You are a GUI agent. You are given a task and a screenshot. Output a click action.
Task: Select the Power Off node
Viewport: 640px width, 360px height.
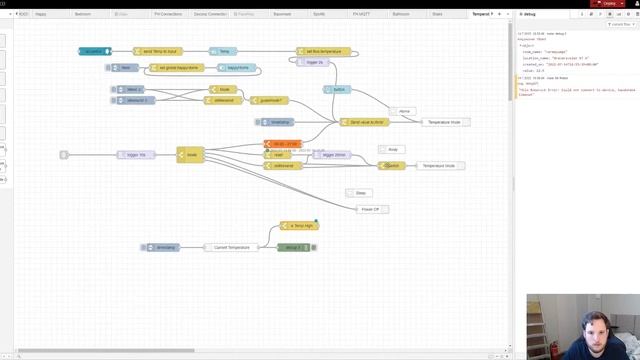click(x=373, y=209)
